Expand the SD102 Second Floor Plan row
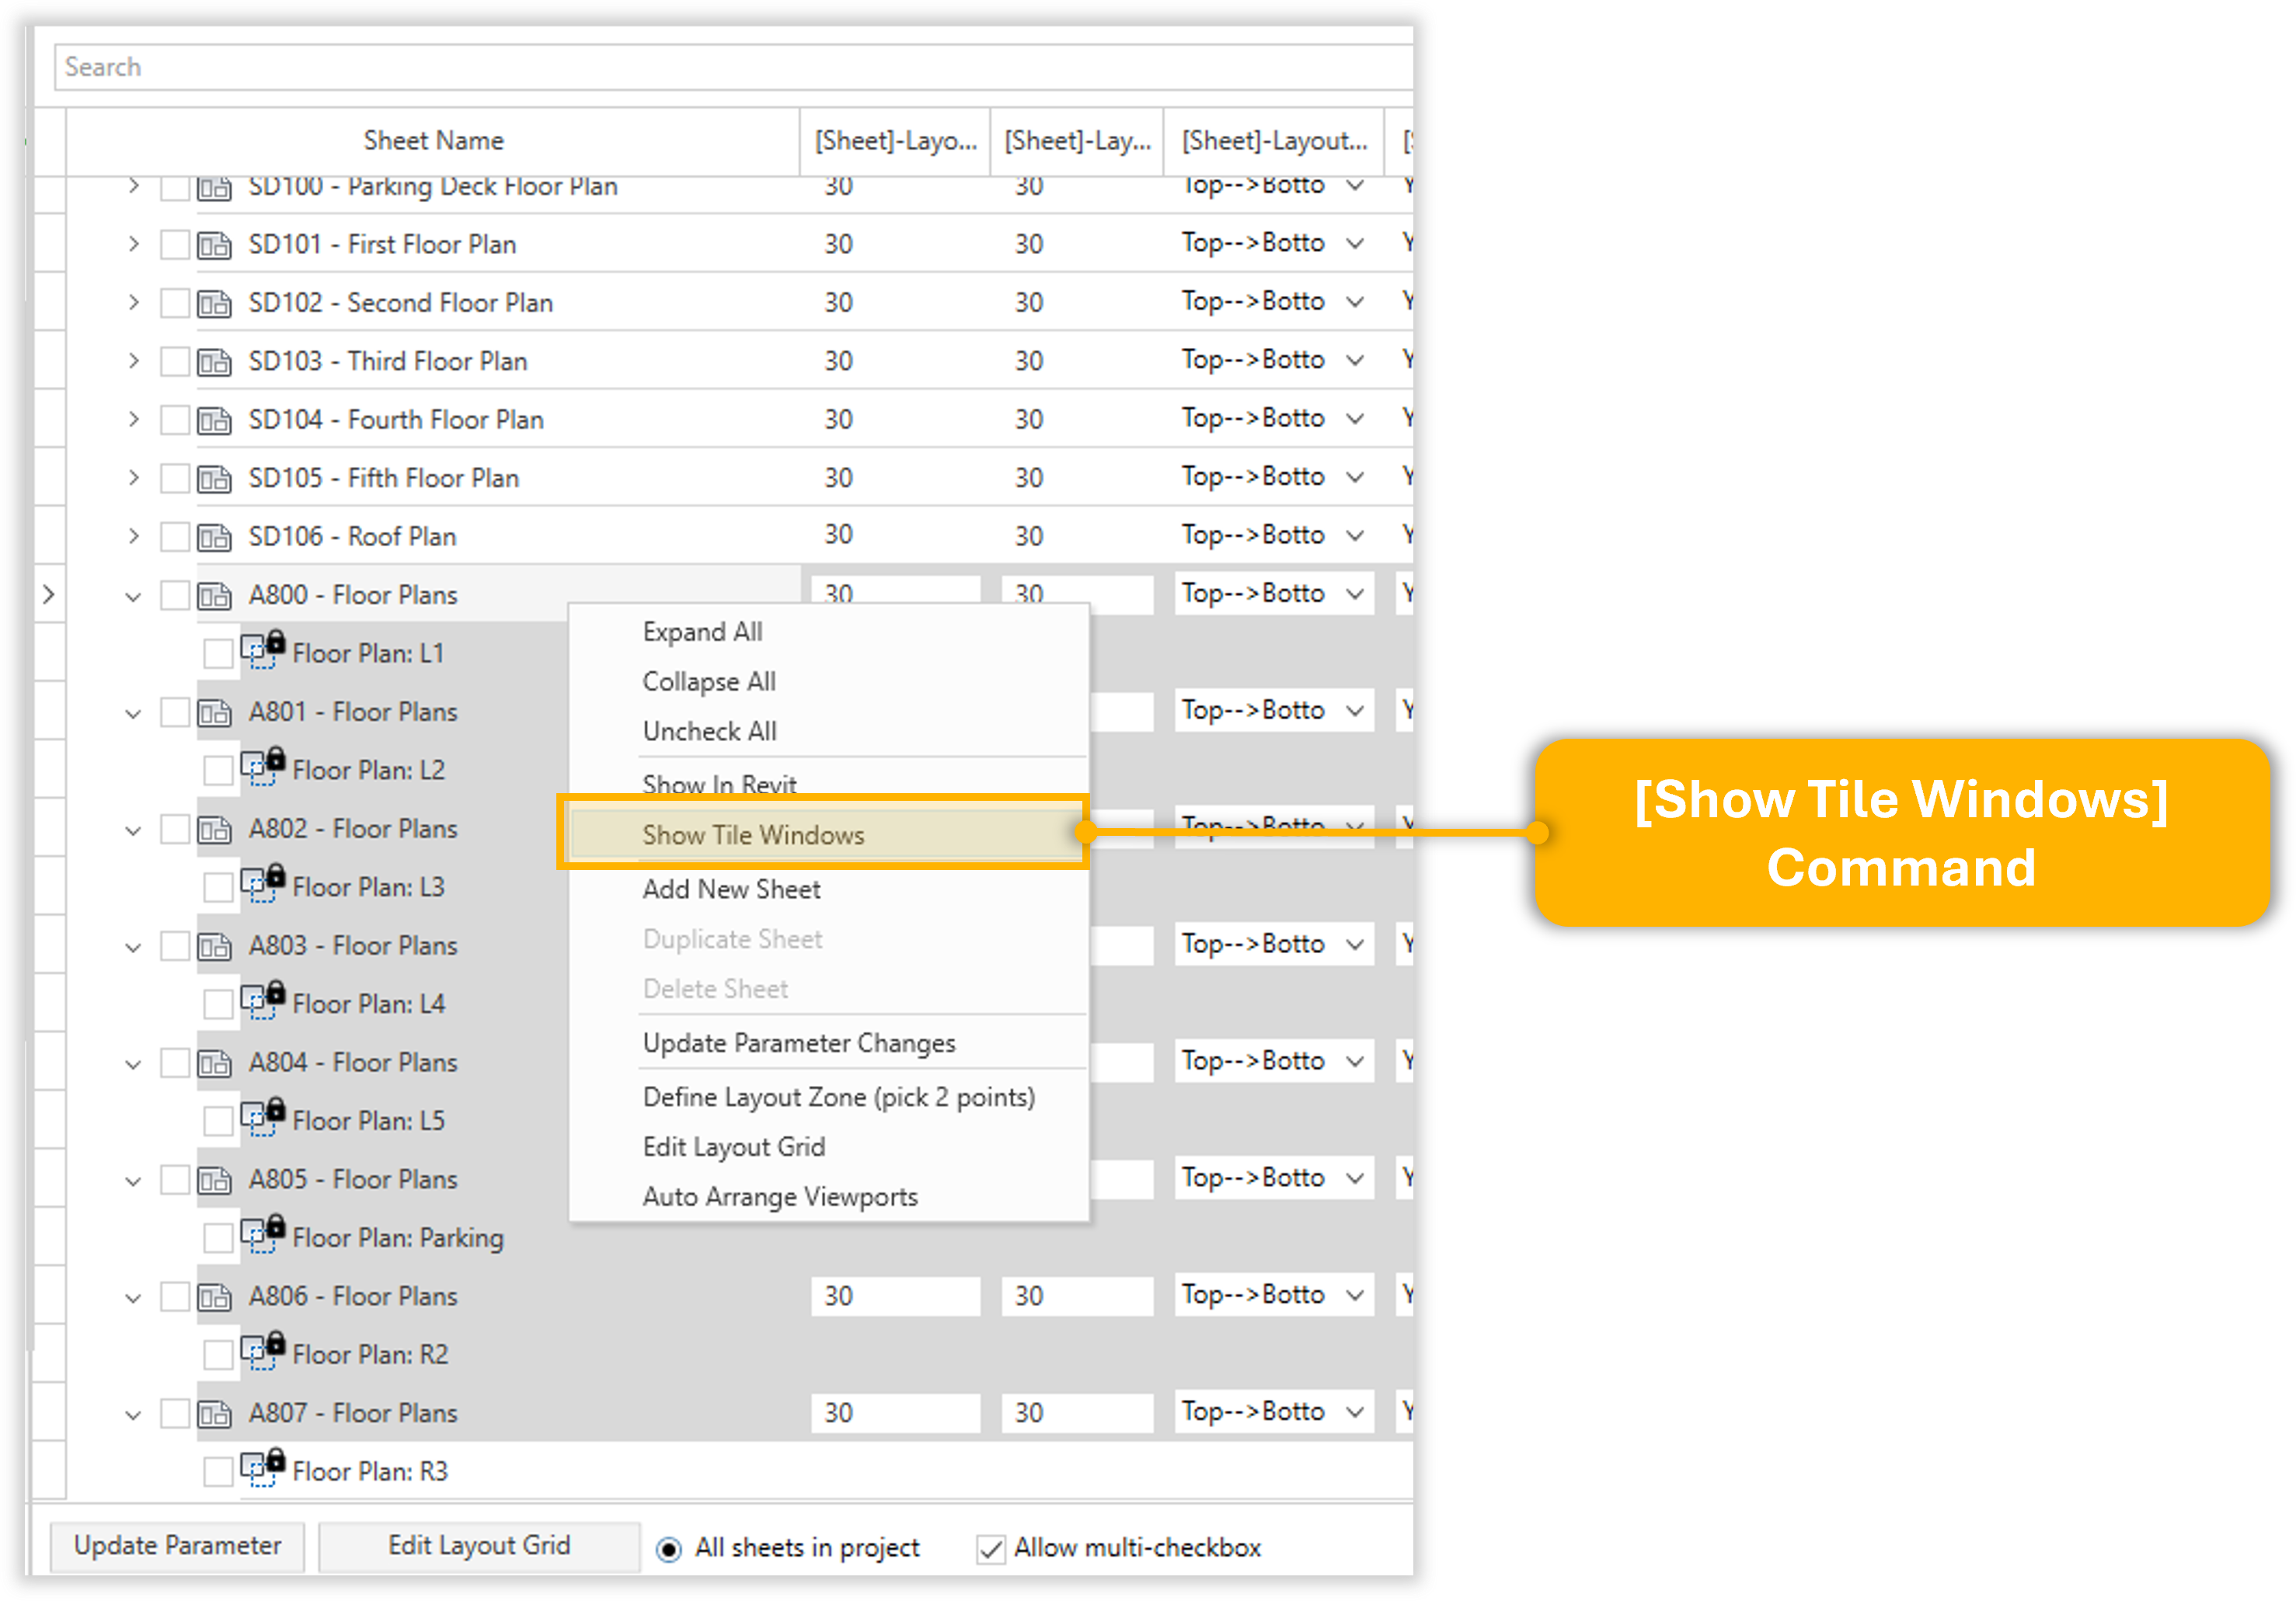 [133, 302]
